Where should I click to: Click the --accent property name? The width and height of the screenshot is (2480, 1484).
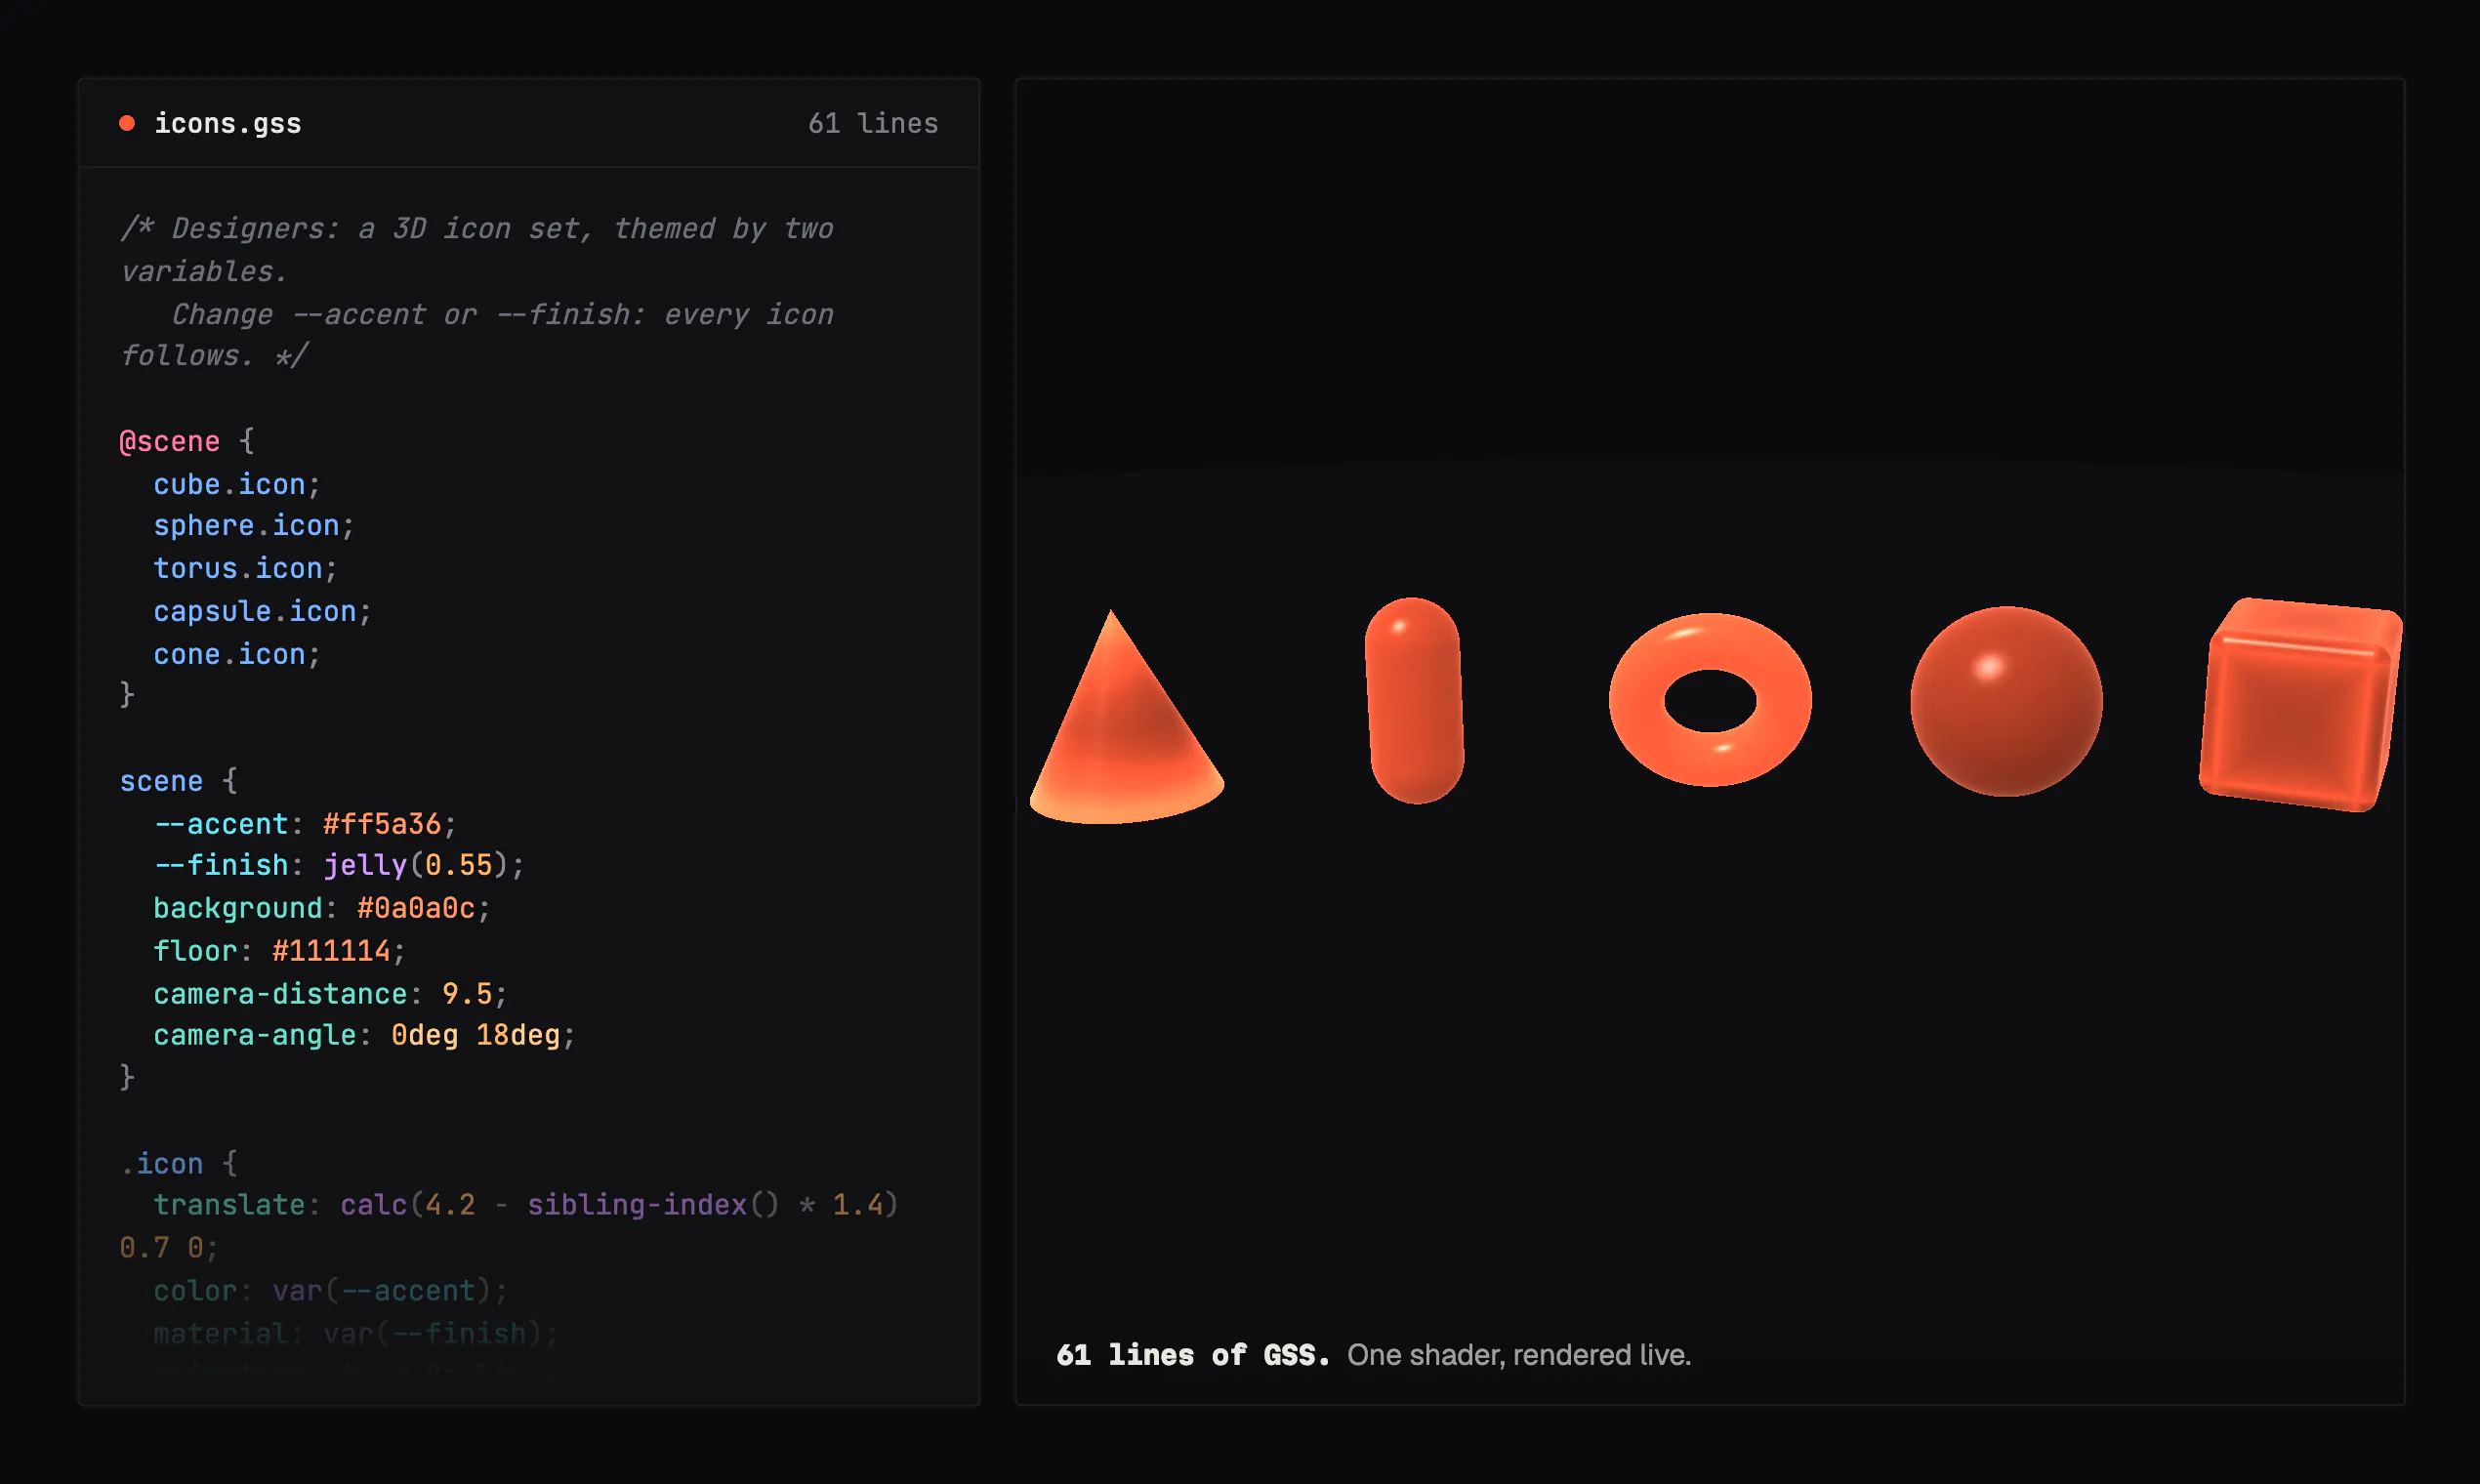[220, 824]
